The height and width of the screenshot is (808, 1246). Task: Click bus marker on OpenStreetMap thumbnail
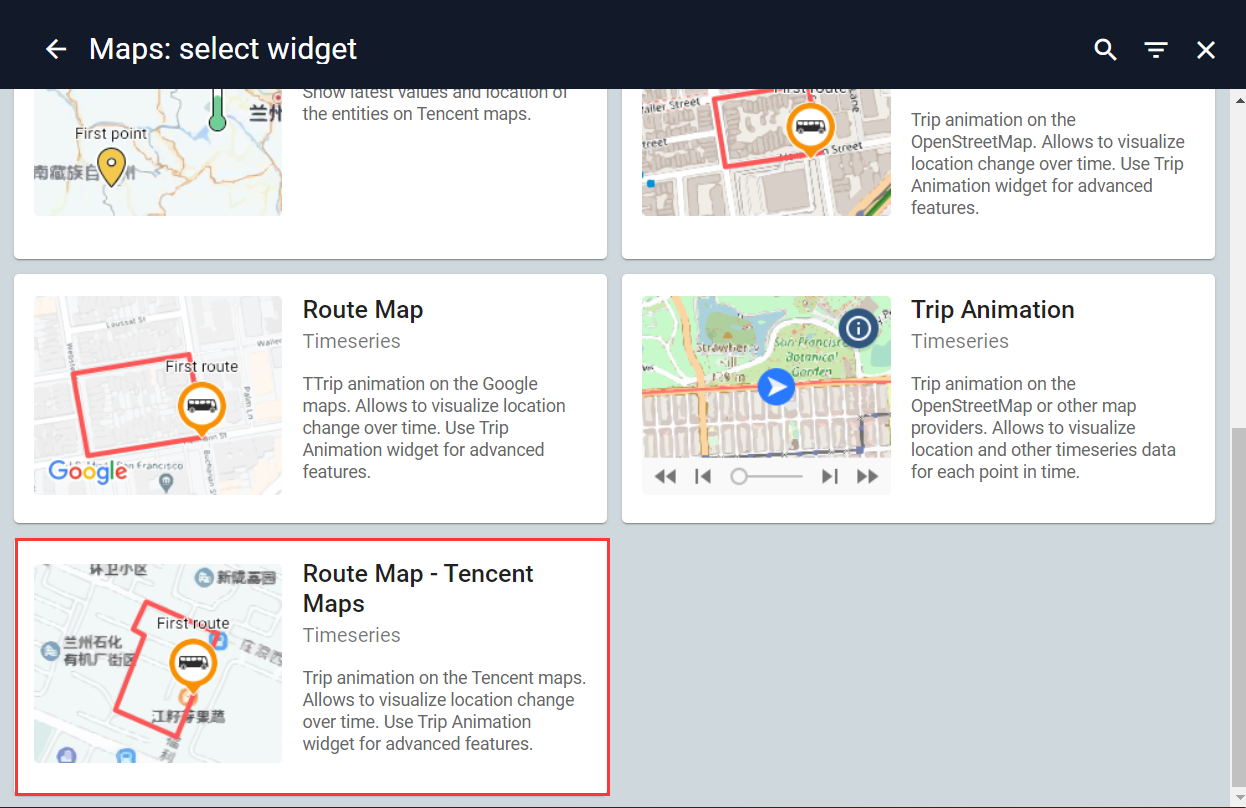point(810,128)
